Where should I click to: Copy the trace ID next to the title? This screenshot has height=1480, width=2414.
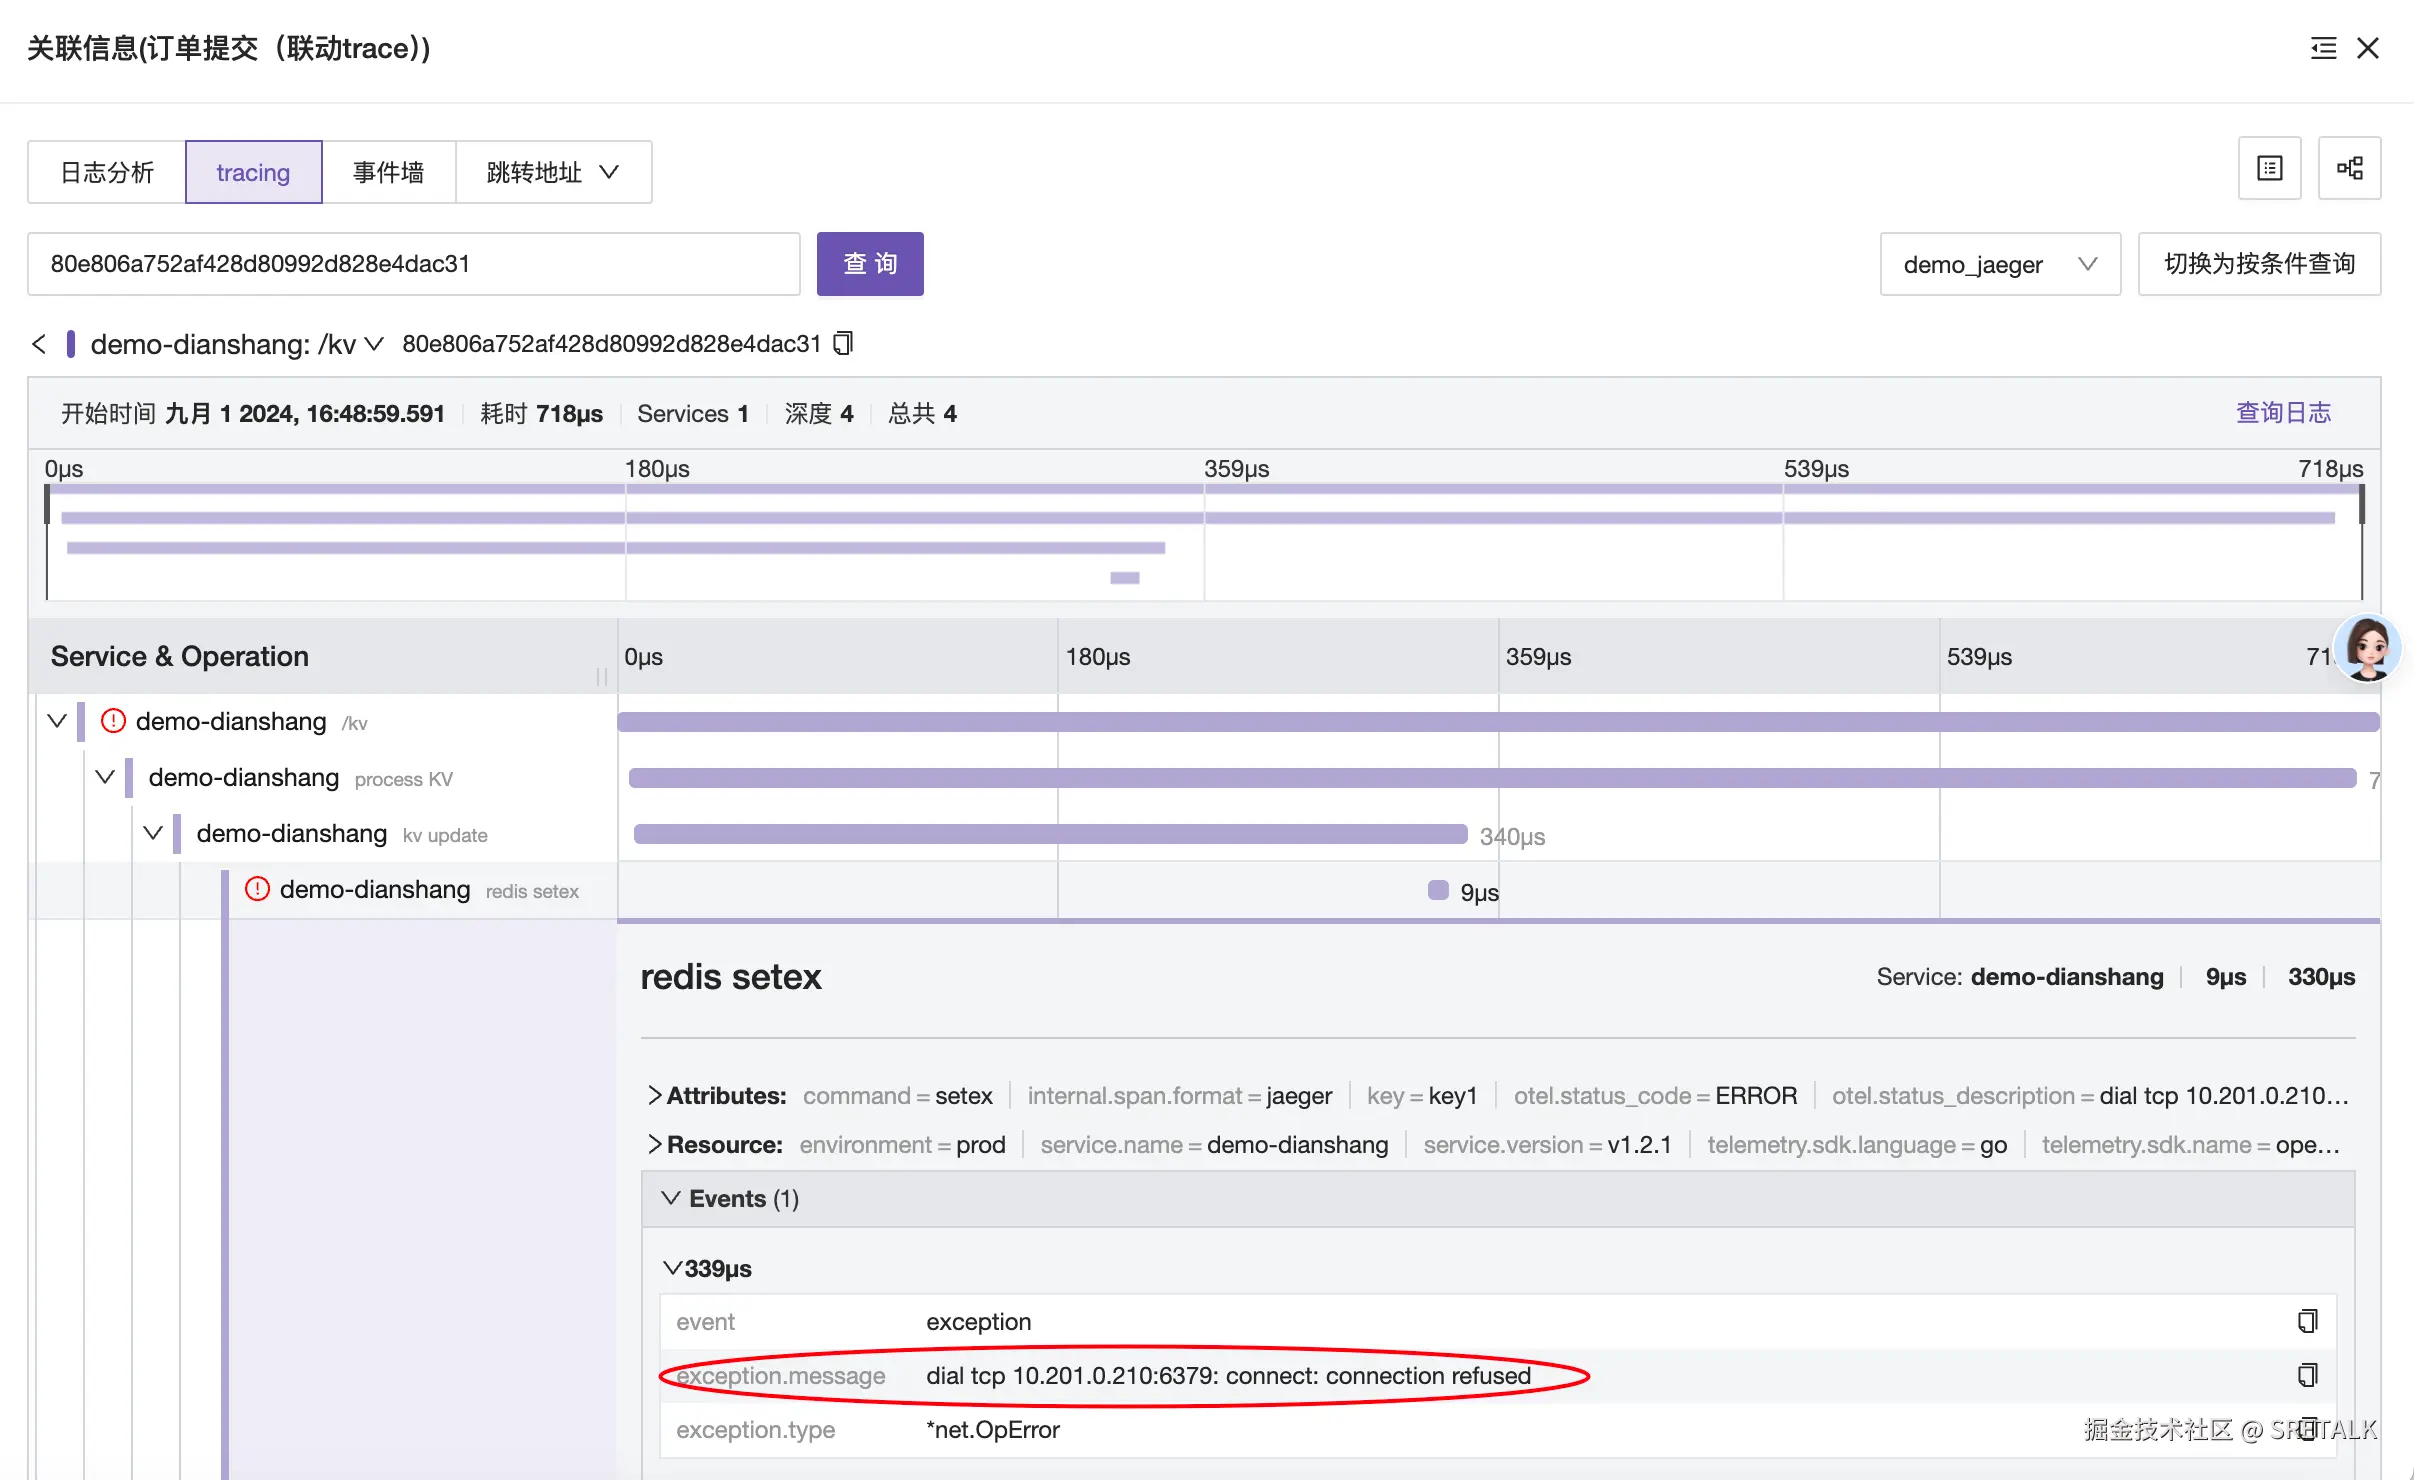click(x=843, y=344)
